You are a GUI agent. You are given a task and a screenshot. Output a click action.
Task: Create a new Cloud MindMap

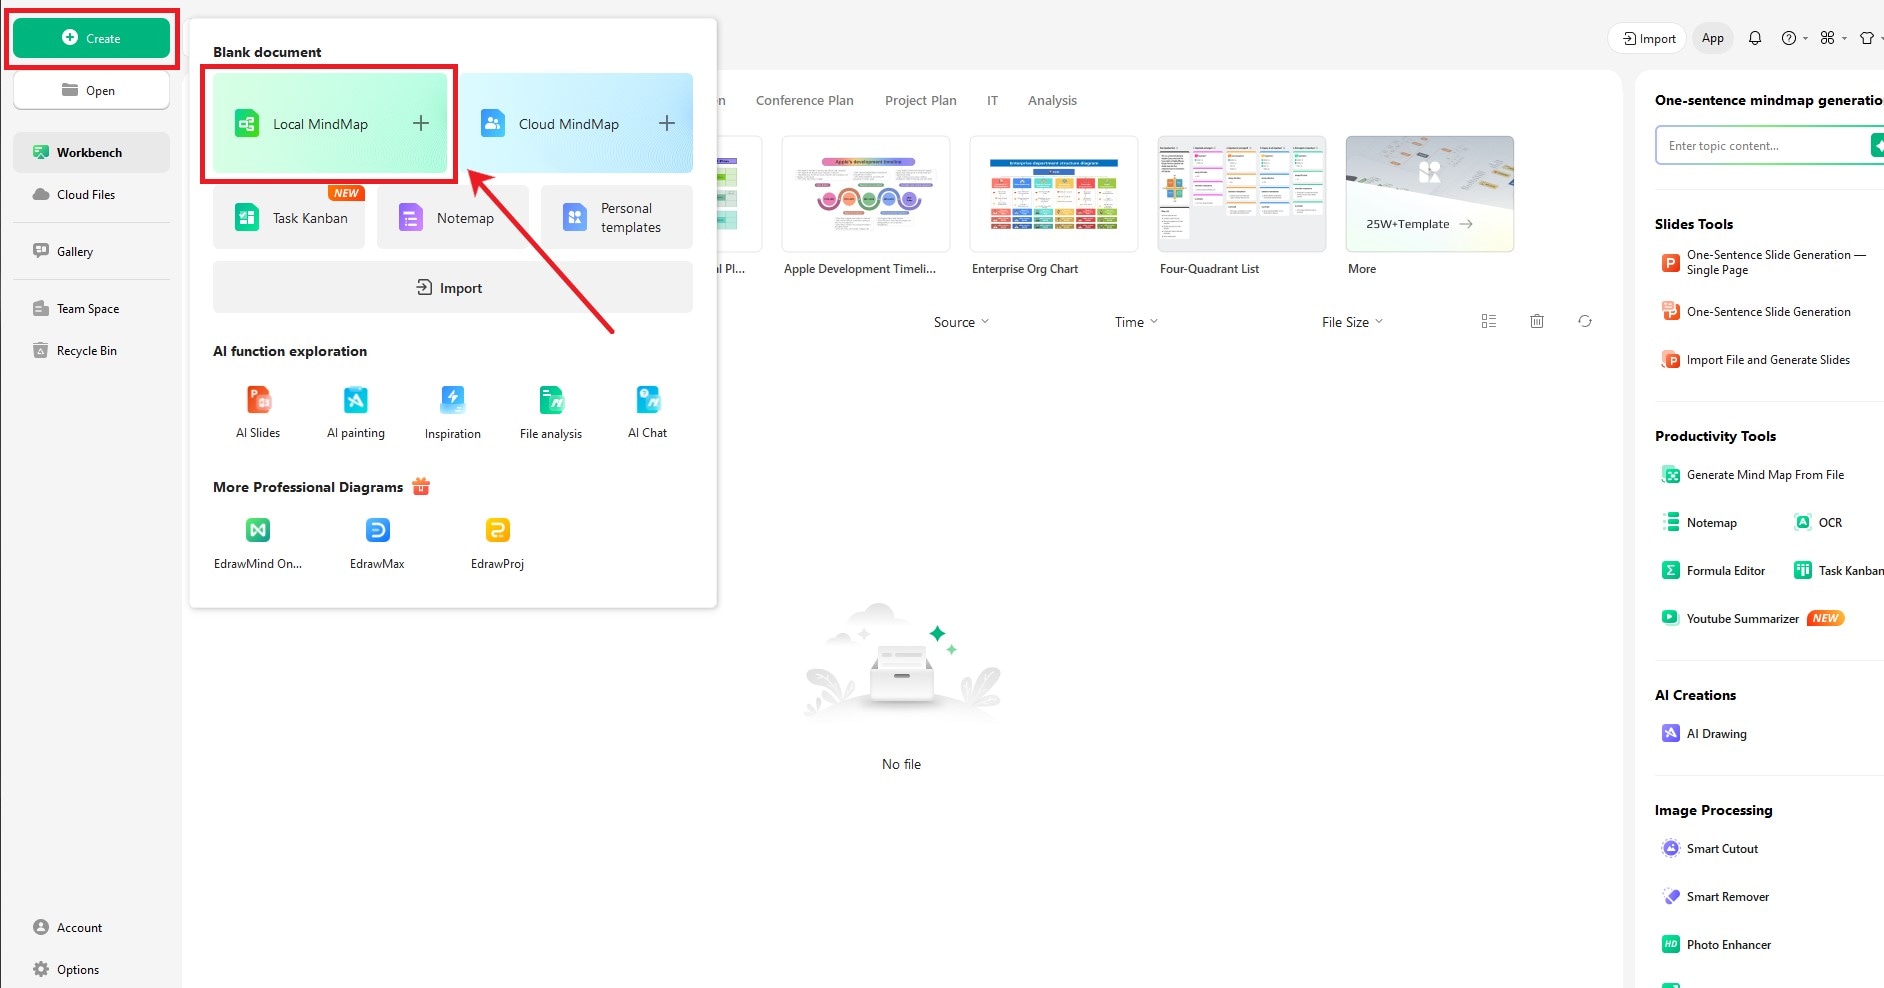click(x=576, y=123)
